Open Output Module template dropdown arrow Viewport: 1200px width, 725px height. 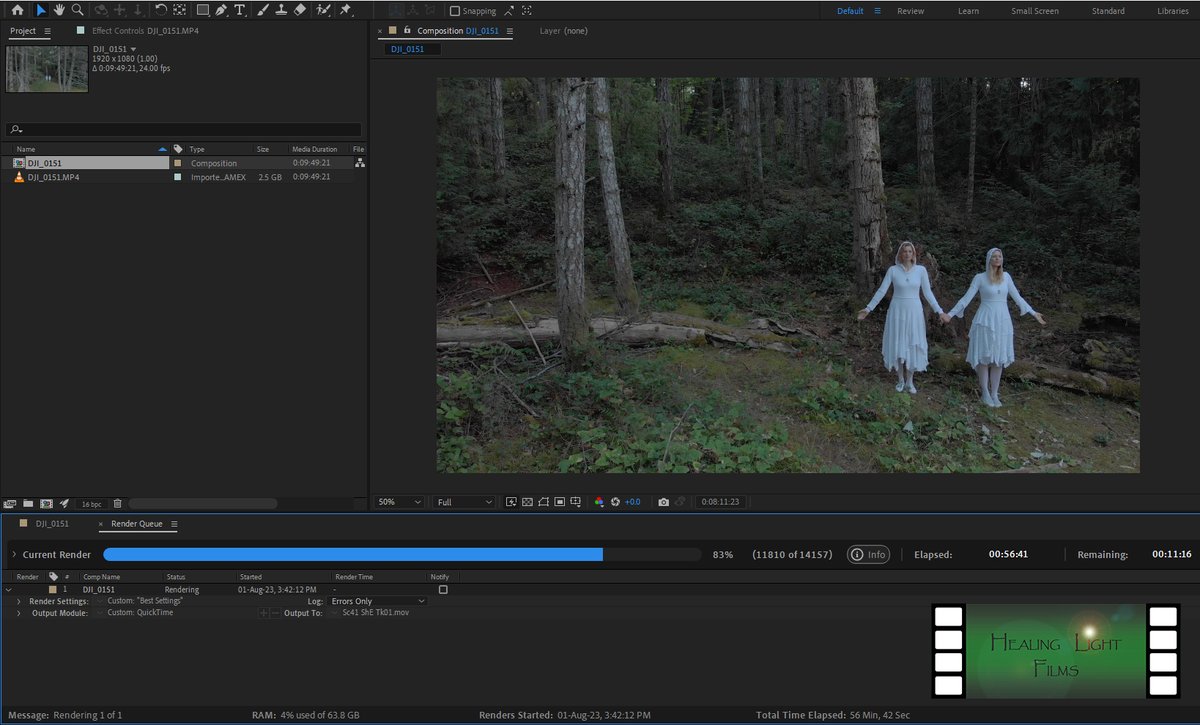click(x=99, y=613)
